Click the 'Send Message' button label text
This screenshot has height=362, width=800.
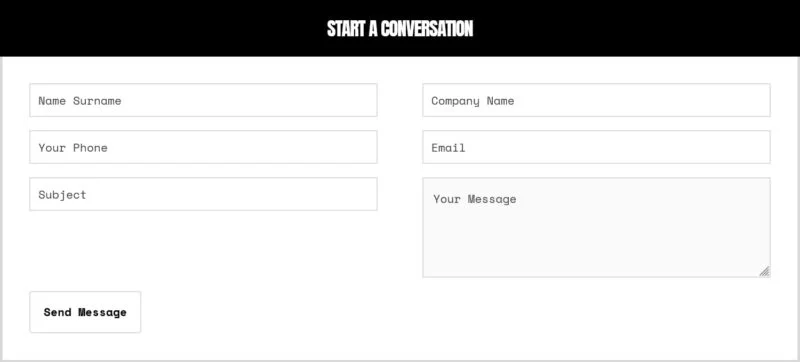(85, 312)
